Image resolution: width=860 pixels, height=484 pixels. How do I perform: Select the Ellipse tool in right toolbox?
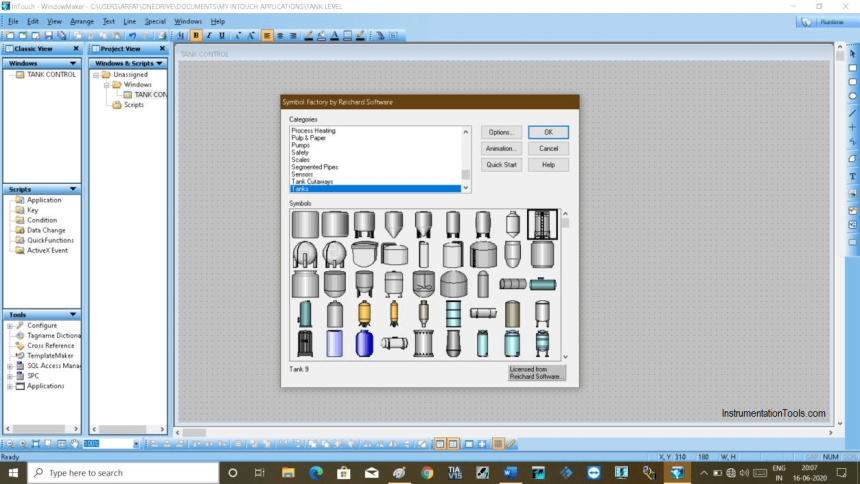point(852,96)
